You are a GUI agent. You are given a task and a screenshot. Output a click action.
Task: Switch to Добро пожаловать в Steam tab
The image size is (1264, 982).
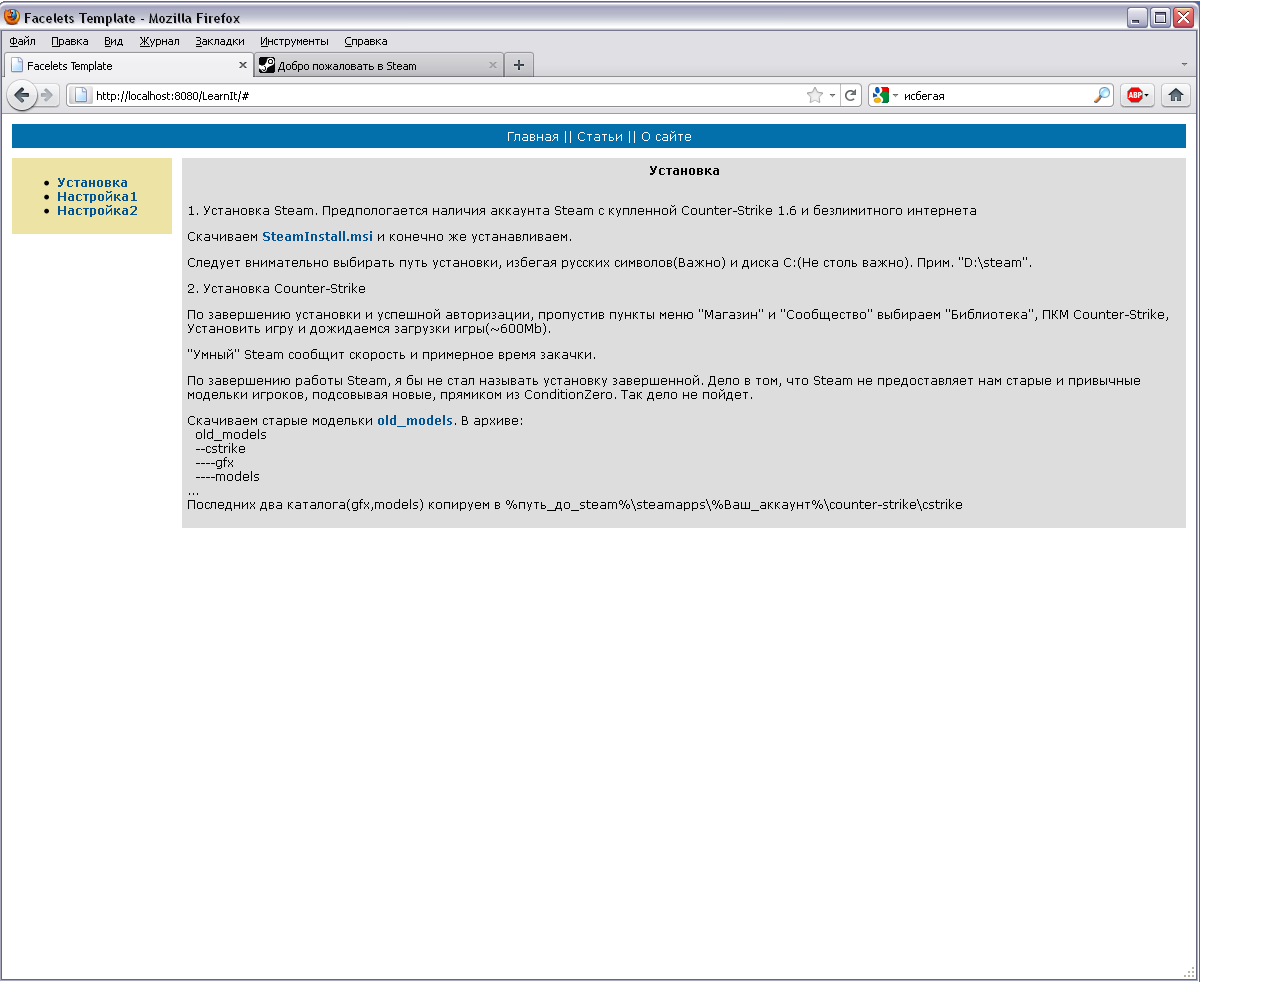tap(379, 65)
